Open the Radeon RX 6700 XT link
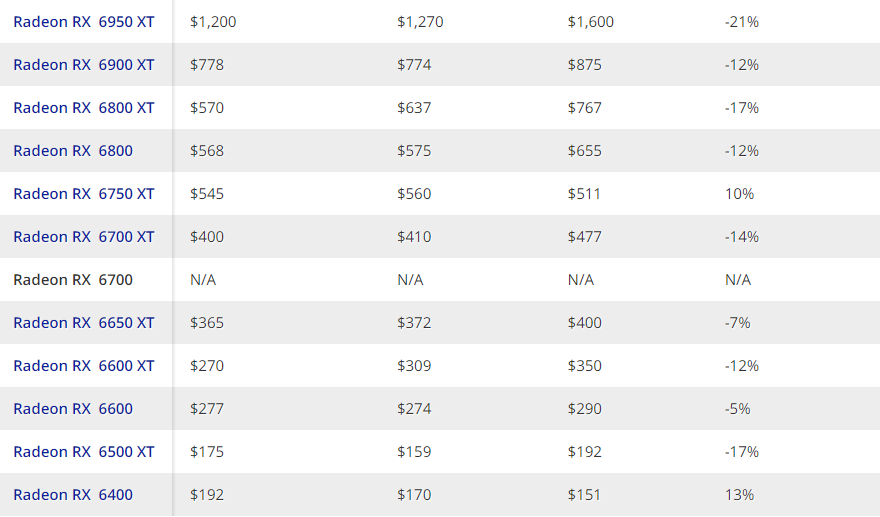 [84, 237]
